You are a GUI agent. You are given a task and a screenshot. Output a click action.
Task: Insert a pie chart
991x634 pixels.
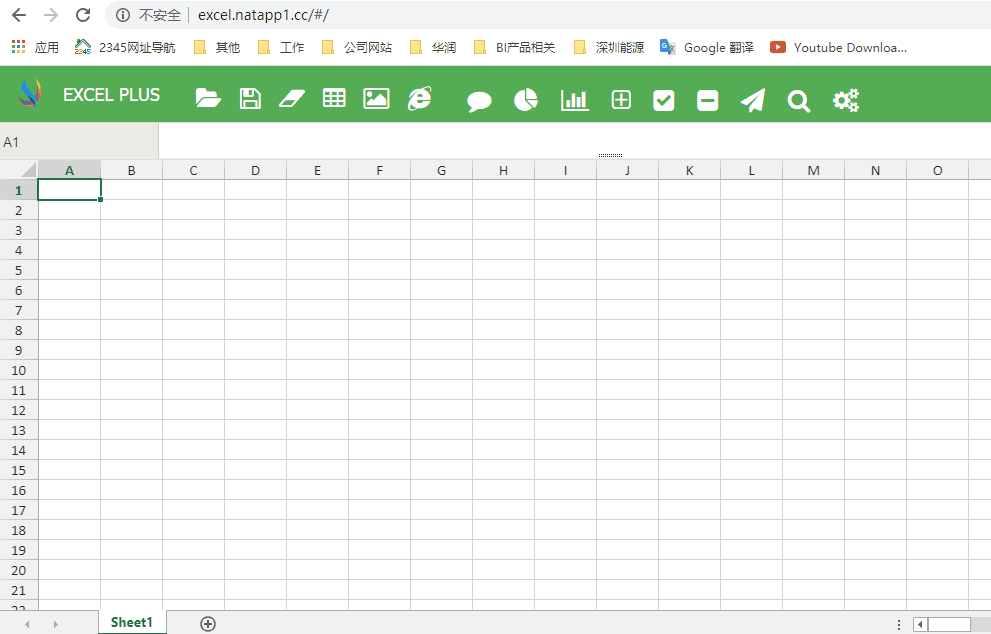pos(526,100)
